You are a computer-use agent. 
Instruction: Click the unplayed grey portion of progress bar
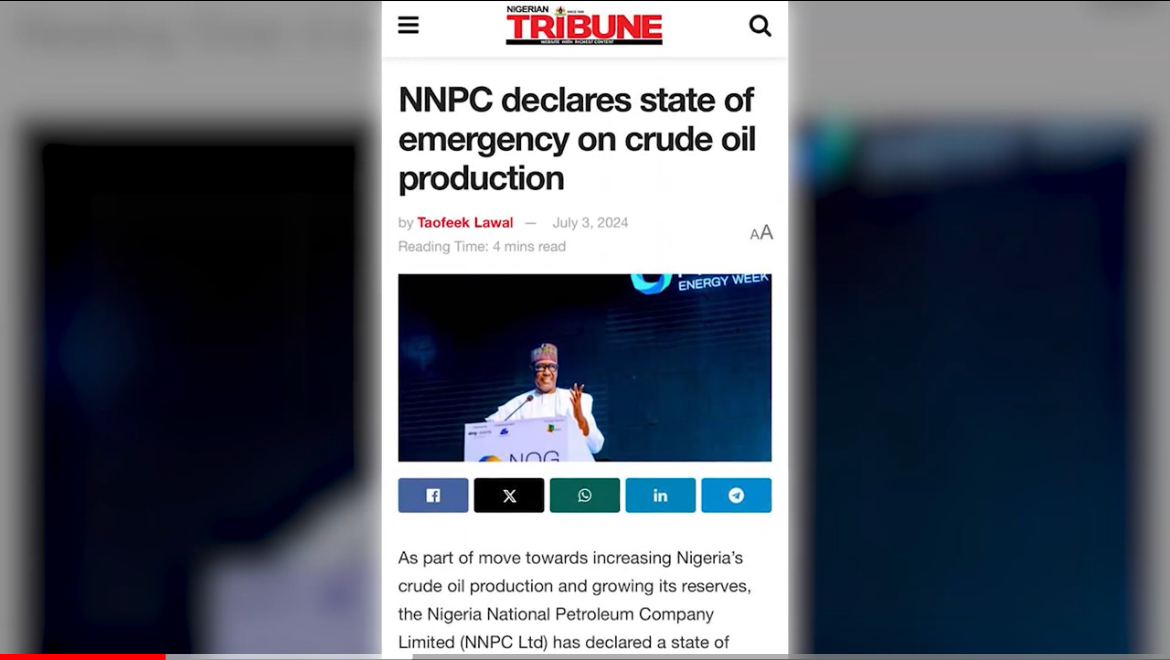[x=667, y=657]
